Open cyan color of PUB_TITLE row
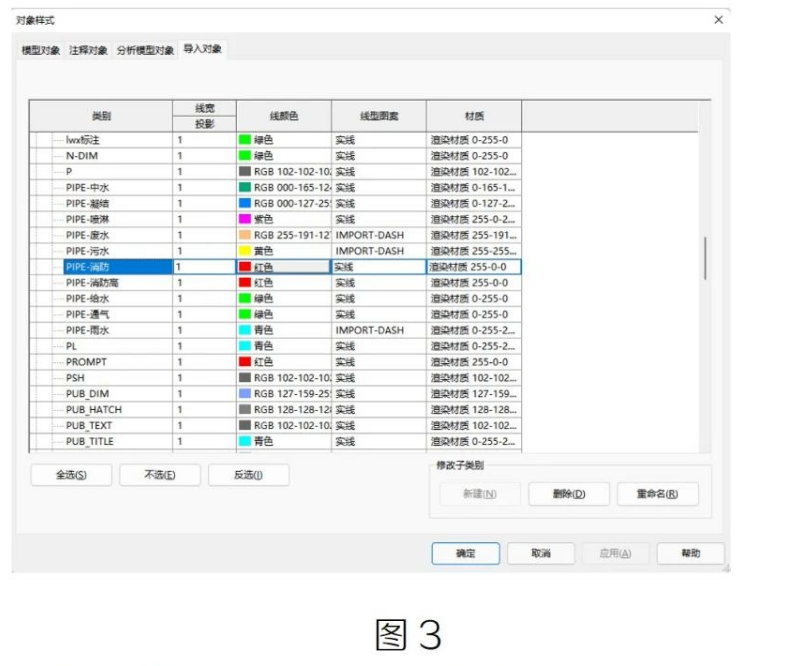 284,441
